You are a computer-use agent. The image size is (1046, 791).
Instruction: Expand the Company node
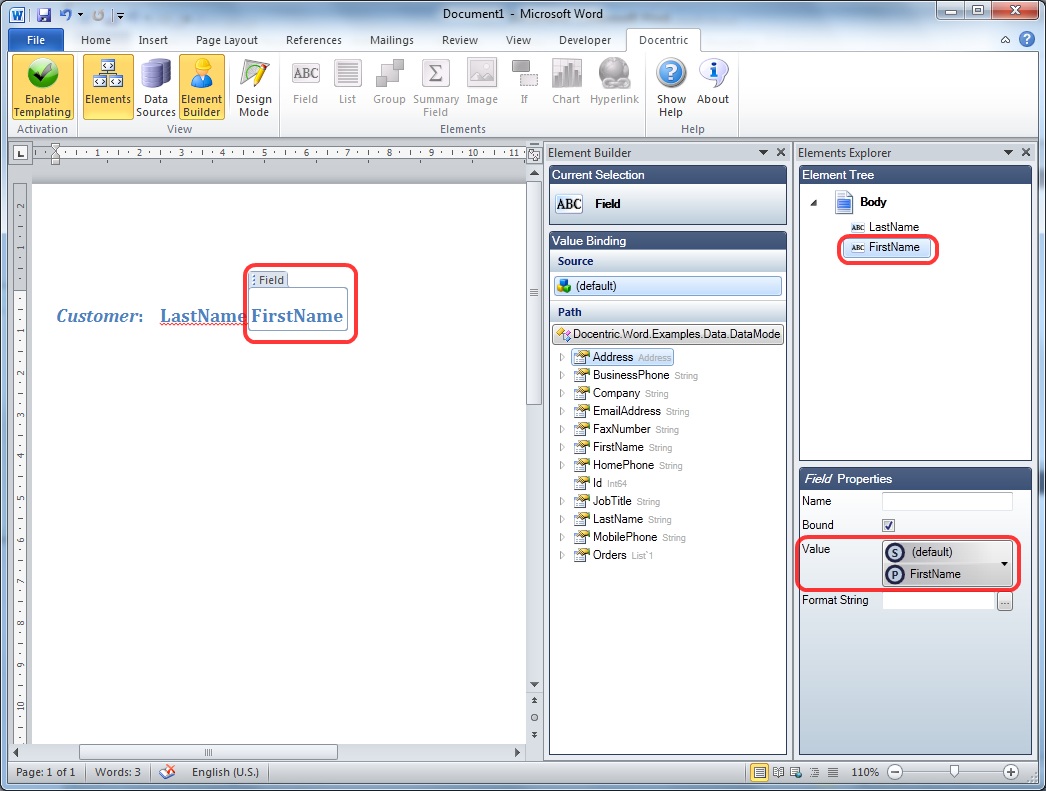click(562, 393)
